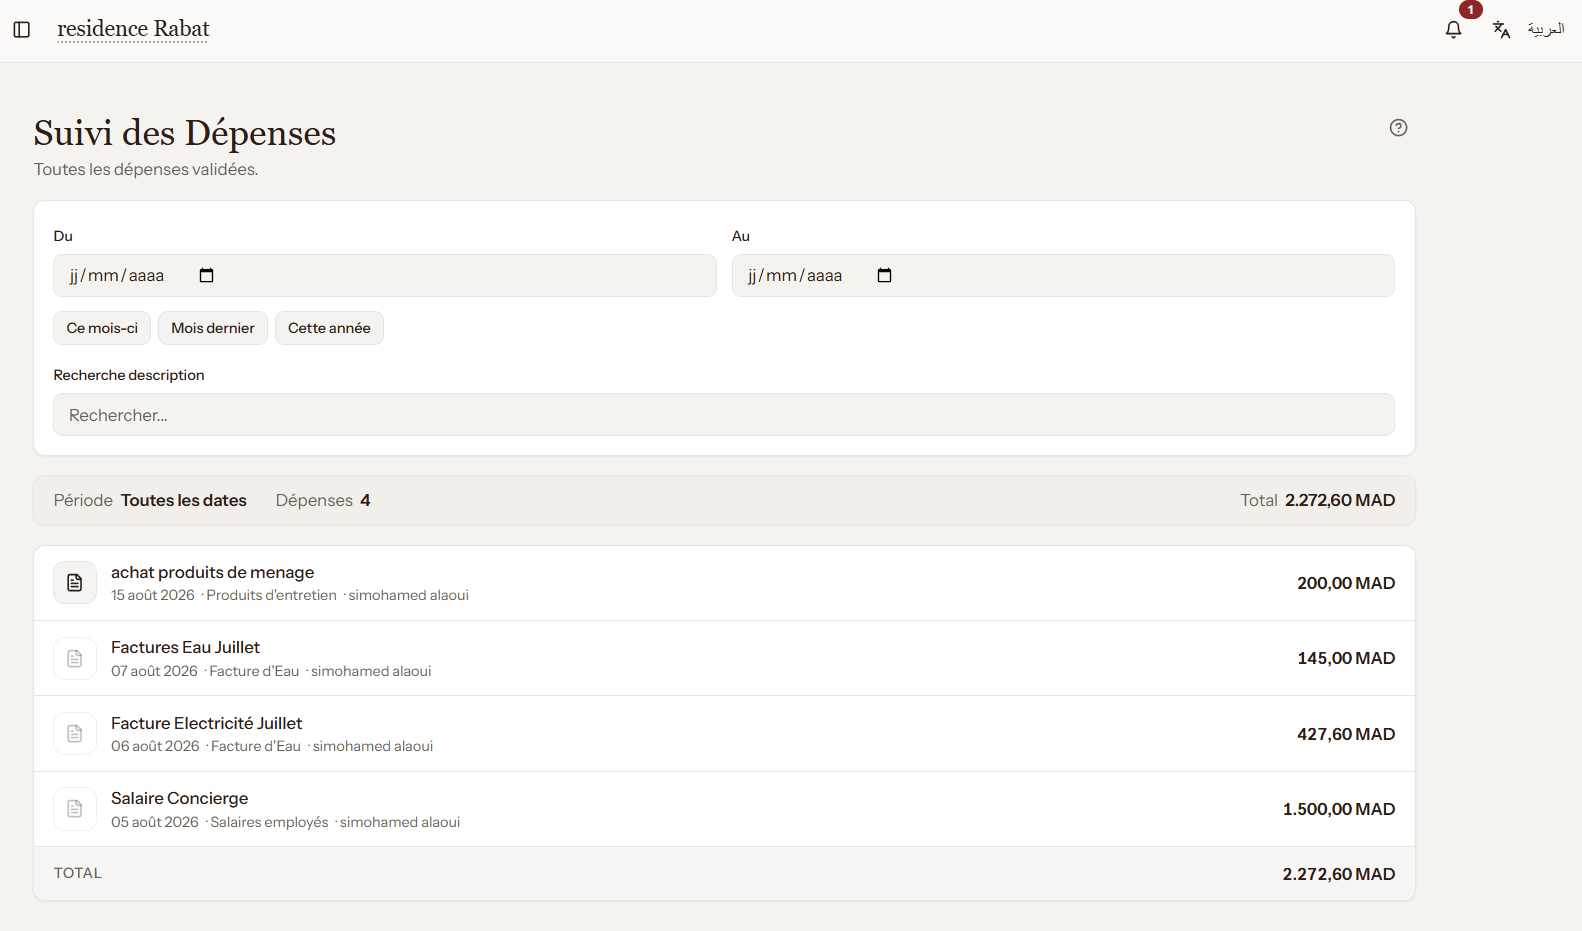Click document icon for Salaire Concierge

[x=75, y=809]
